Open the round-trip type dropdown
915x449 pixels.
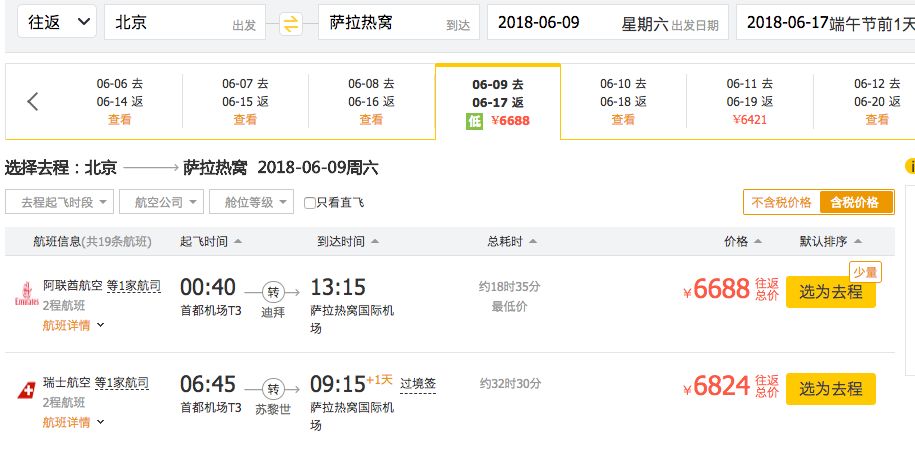[x=57, y=22]
